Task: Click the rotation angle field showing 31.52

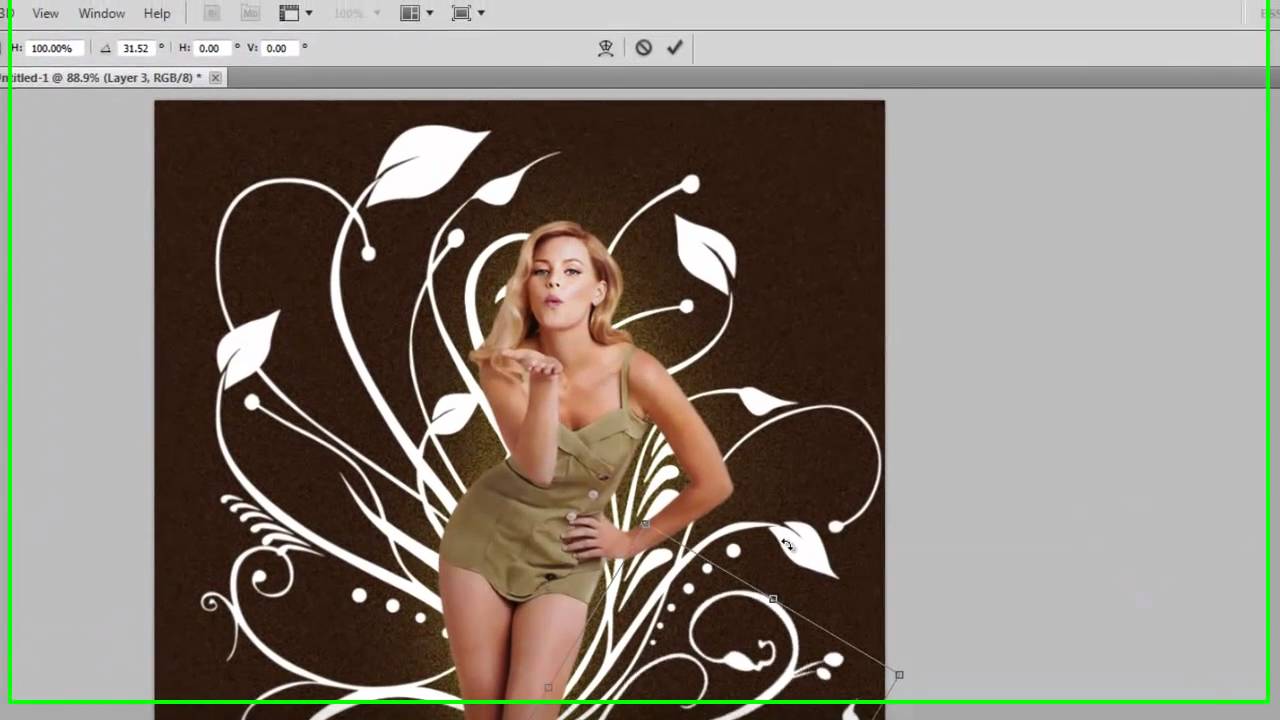Action: tap(135, 48)
